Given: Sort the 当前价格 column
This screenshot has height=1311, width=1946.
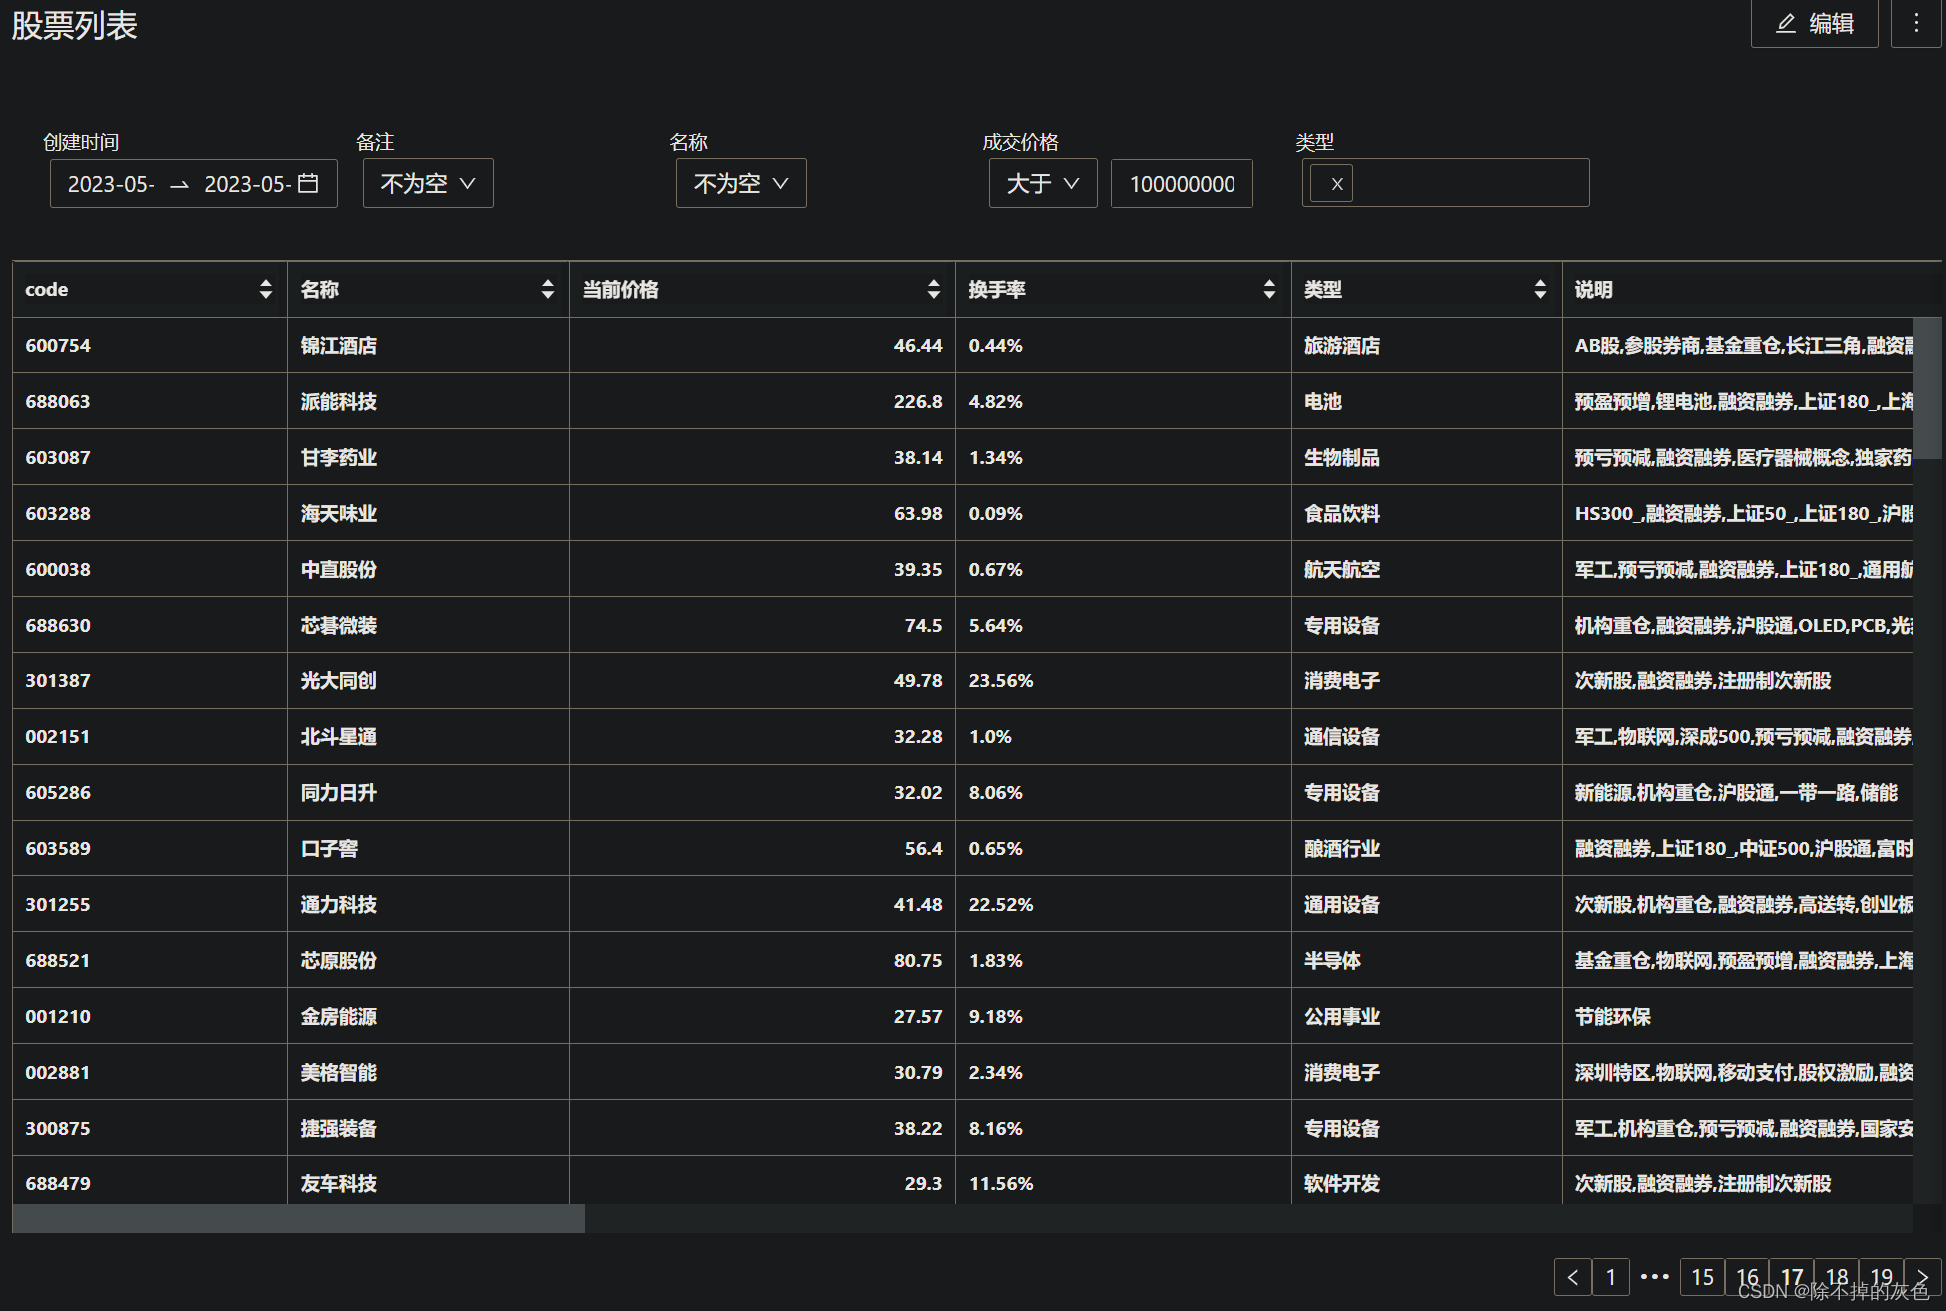Looking at the screenshot, I should pyautogui.click(x=933, y=289).
